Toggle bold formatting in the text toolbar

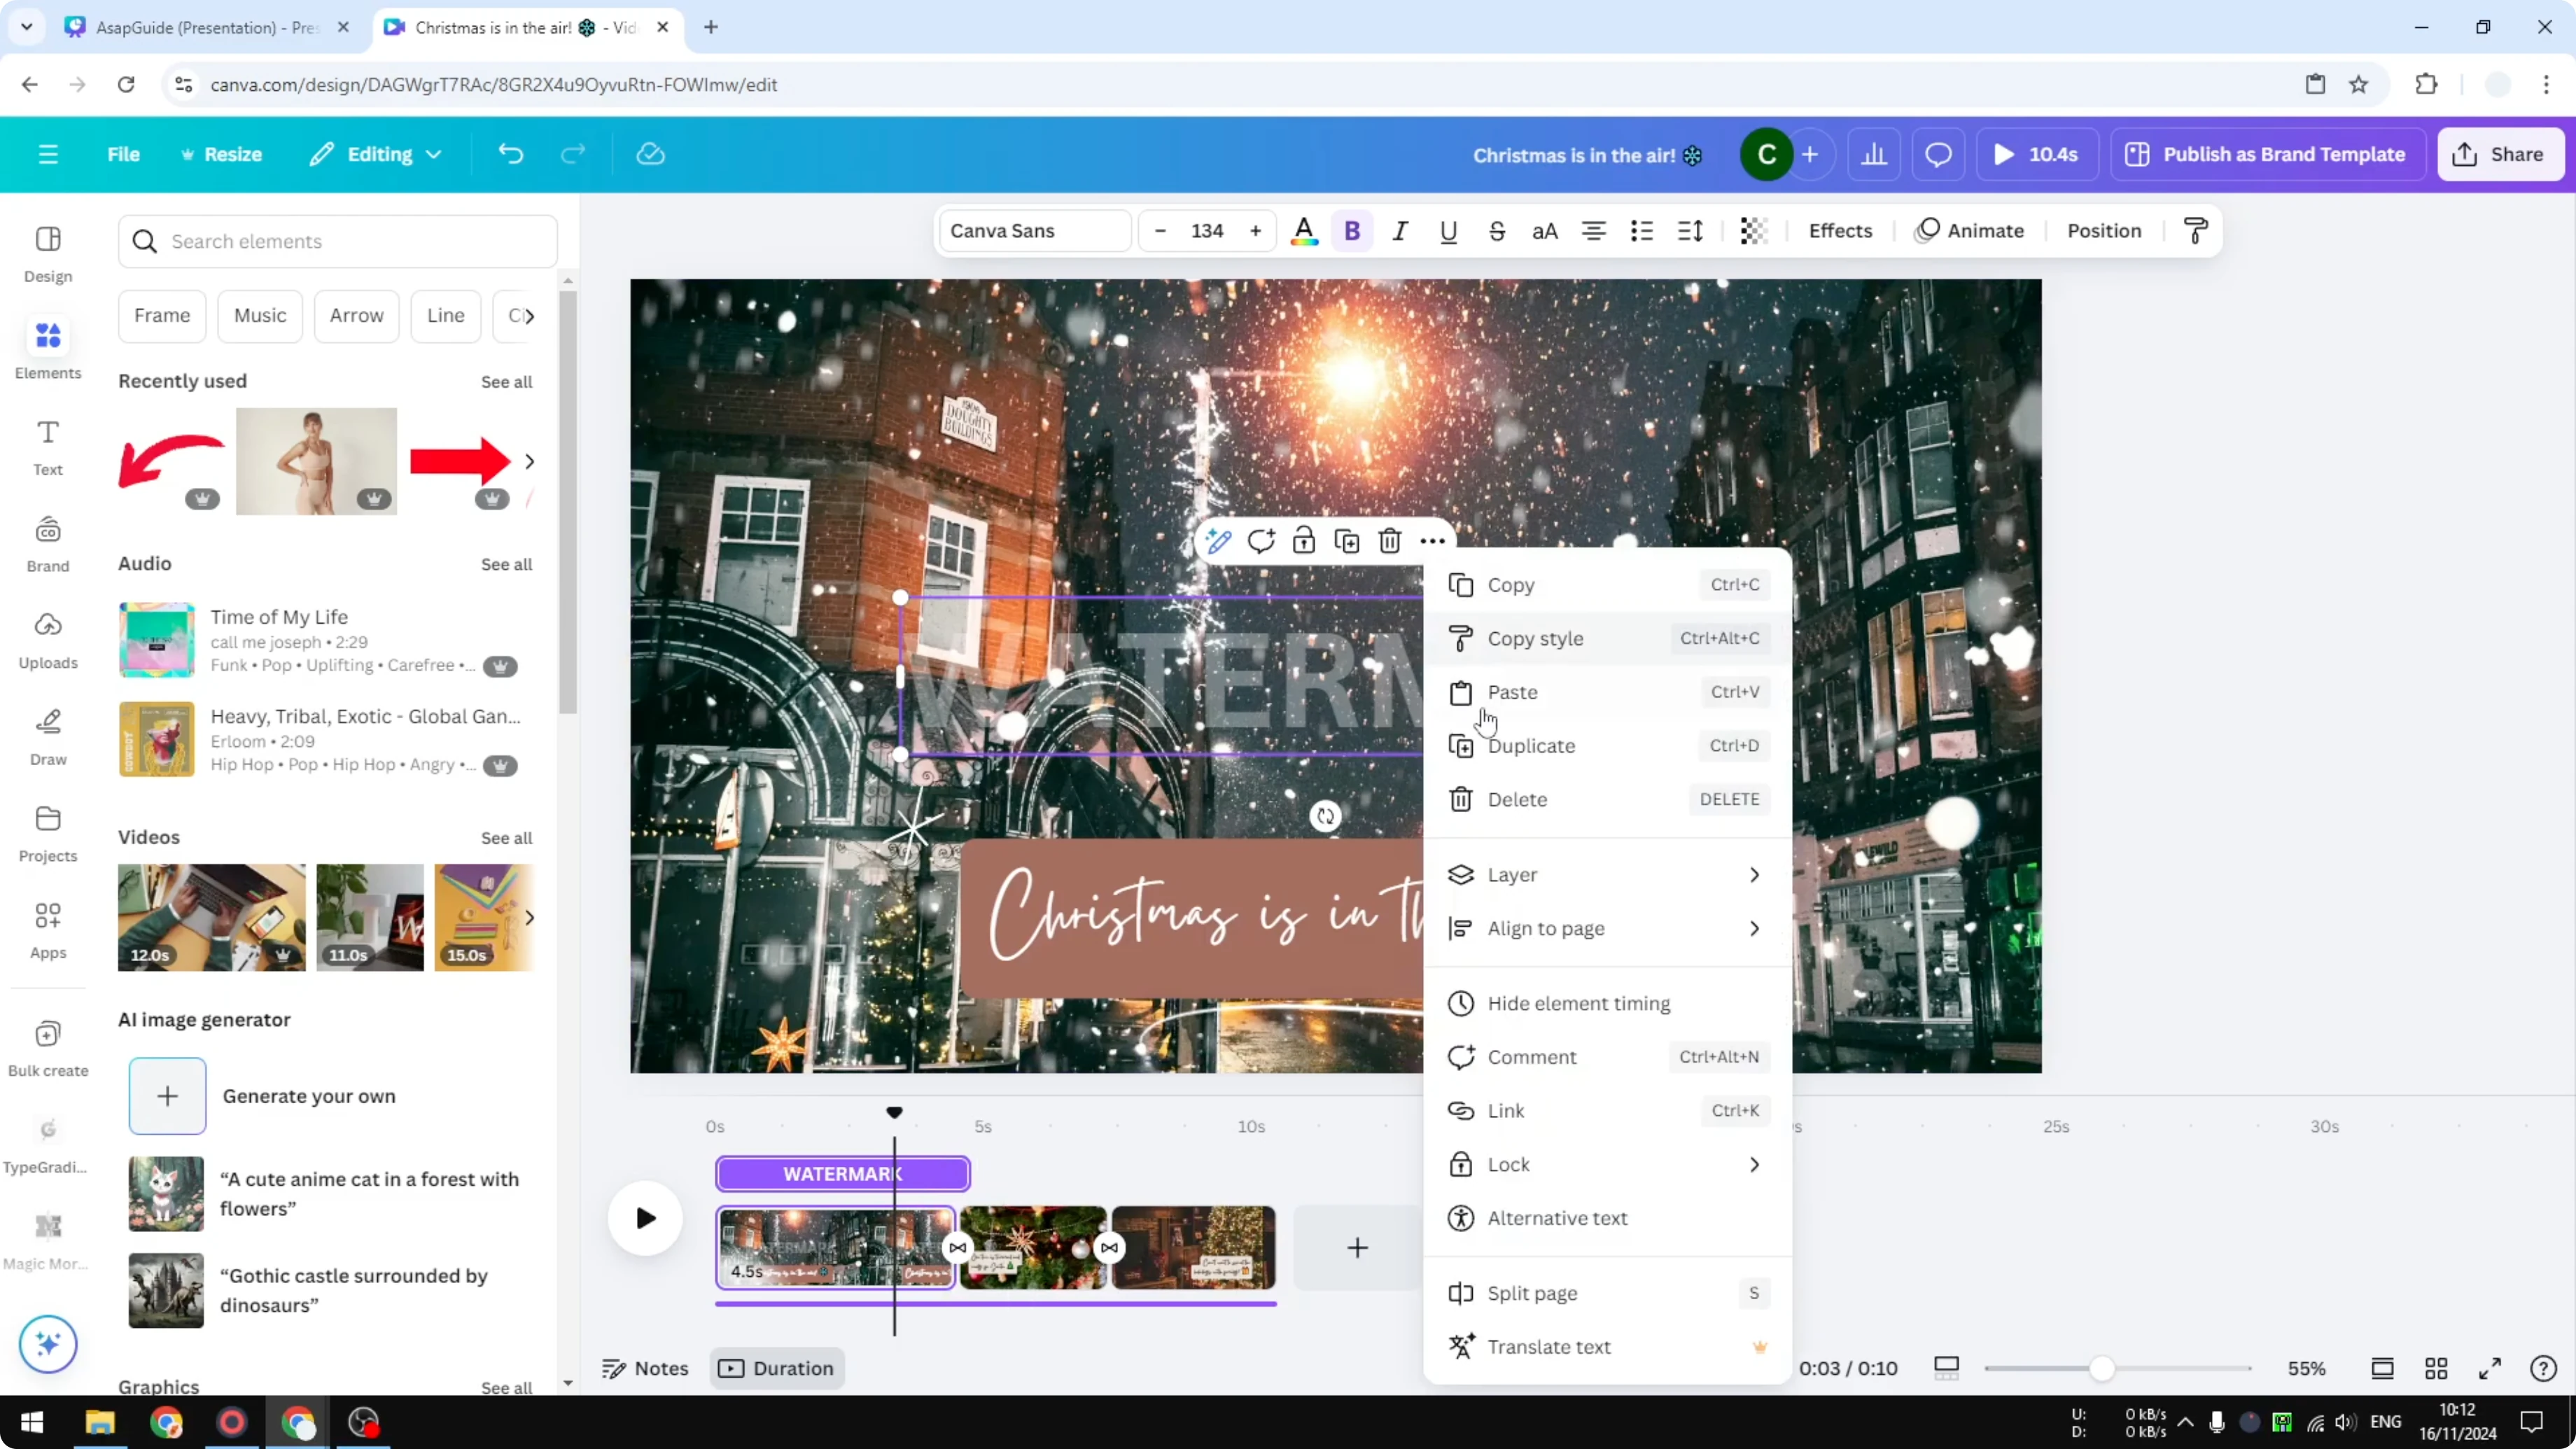1352,231
